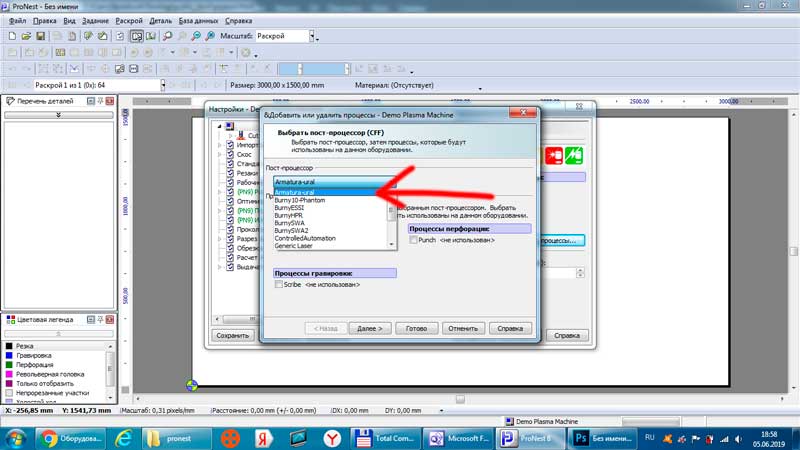This screenshot has height=450, width=800.
Task: Open the Раскрой 1 из 1 dropdown
Action: [x=163, y=85]
